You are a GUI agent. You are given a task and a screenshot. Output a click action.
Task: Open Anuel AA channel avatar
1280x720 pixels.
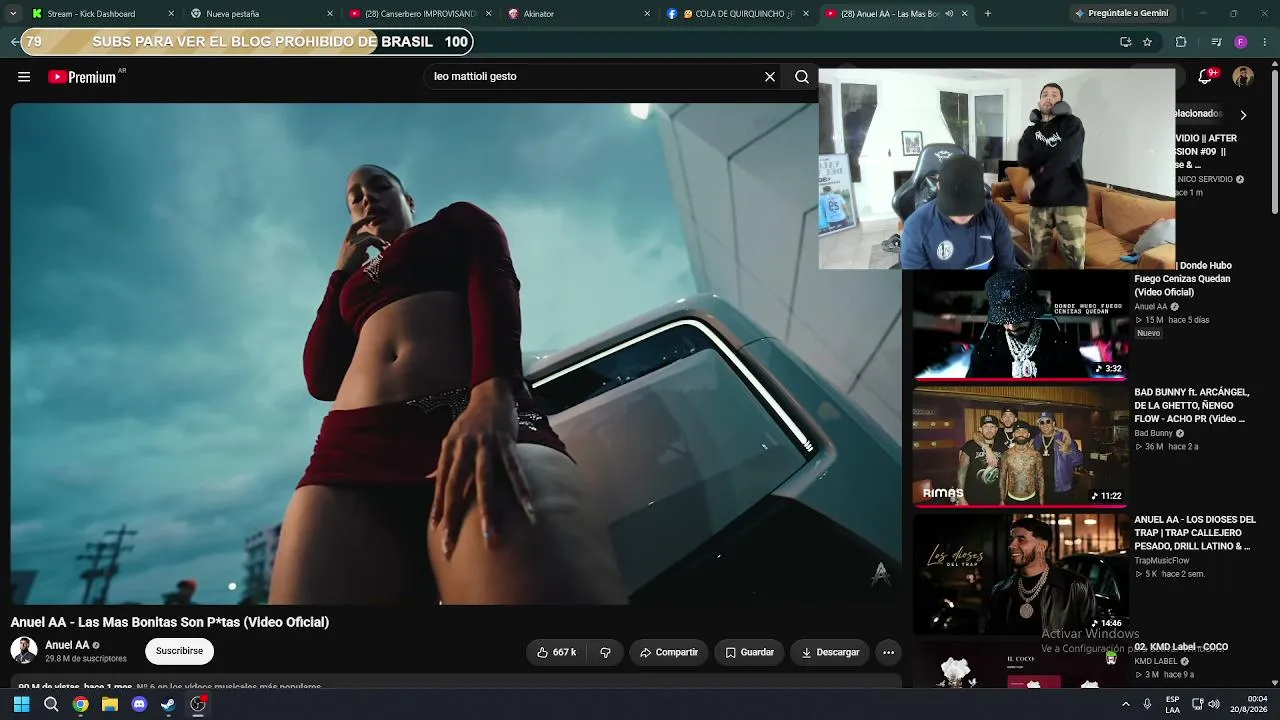(24, 651)
